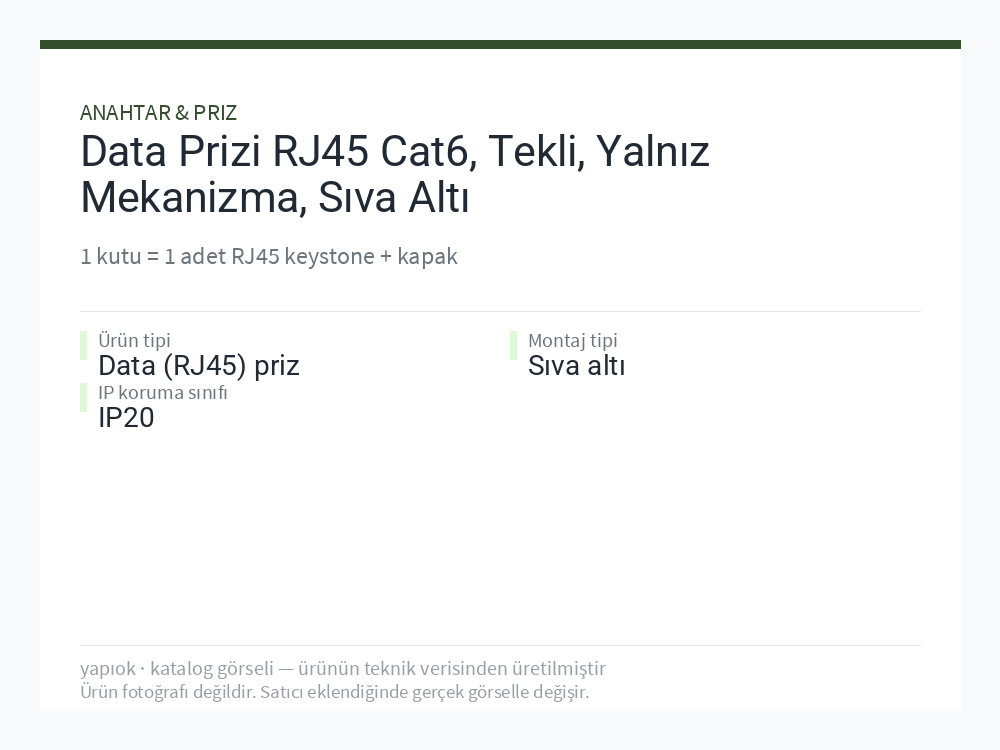Screen dimensions: 1000x750
Task: Select the Sıva altı value
Action: click(x=577, y=365)
